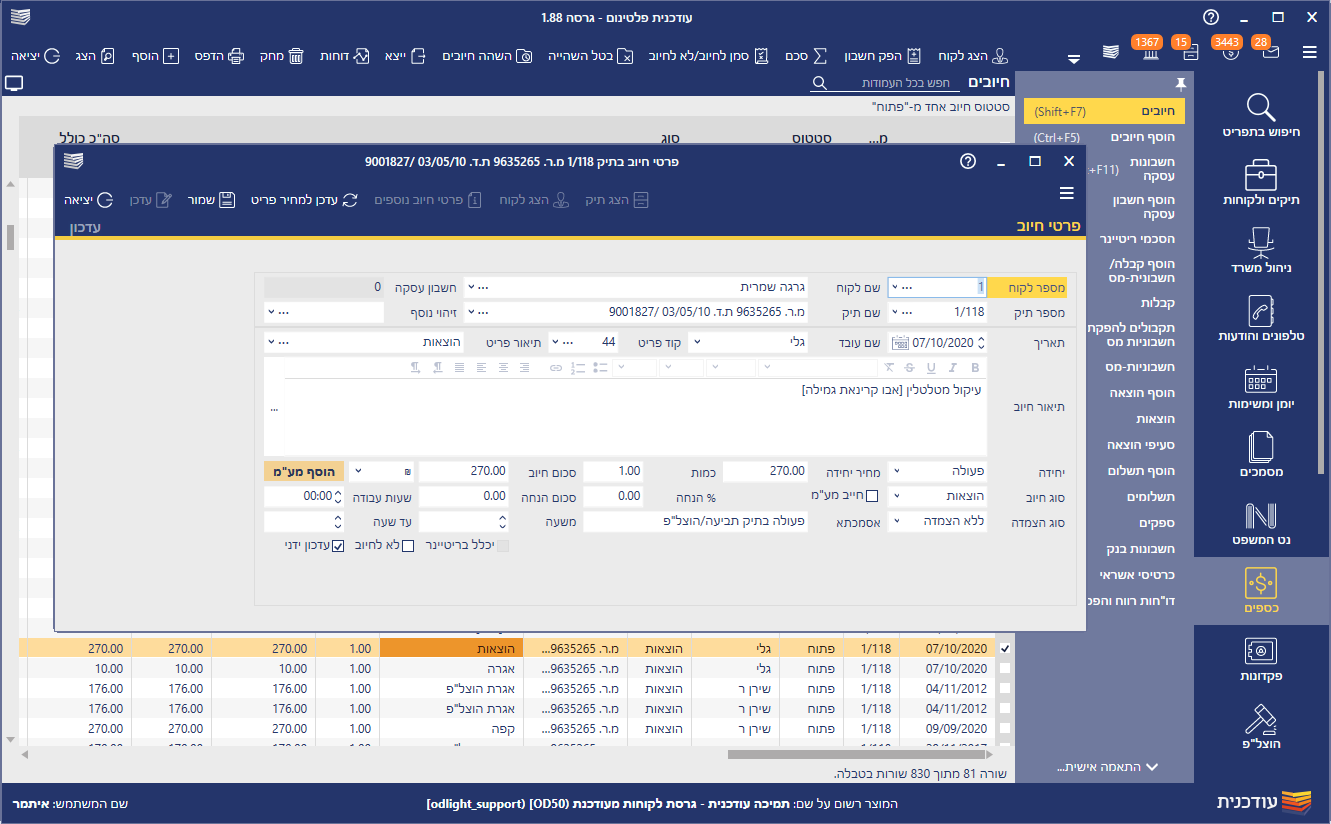Open the 'פקדונות' deposits module

1262,660
